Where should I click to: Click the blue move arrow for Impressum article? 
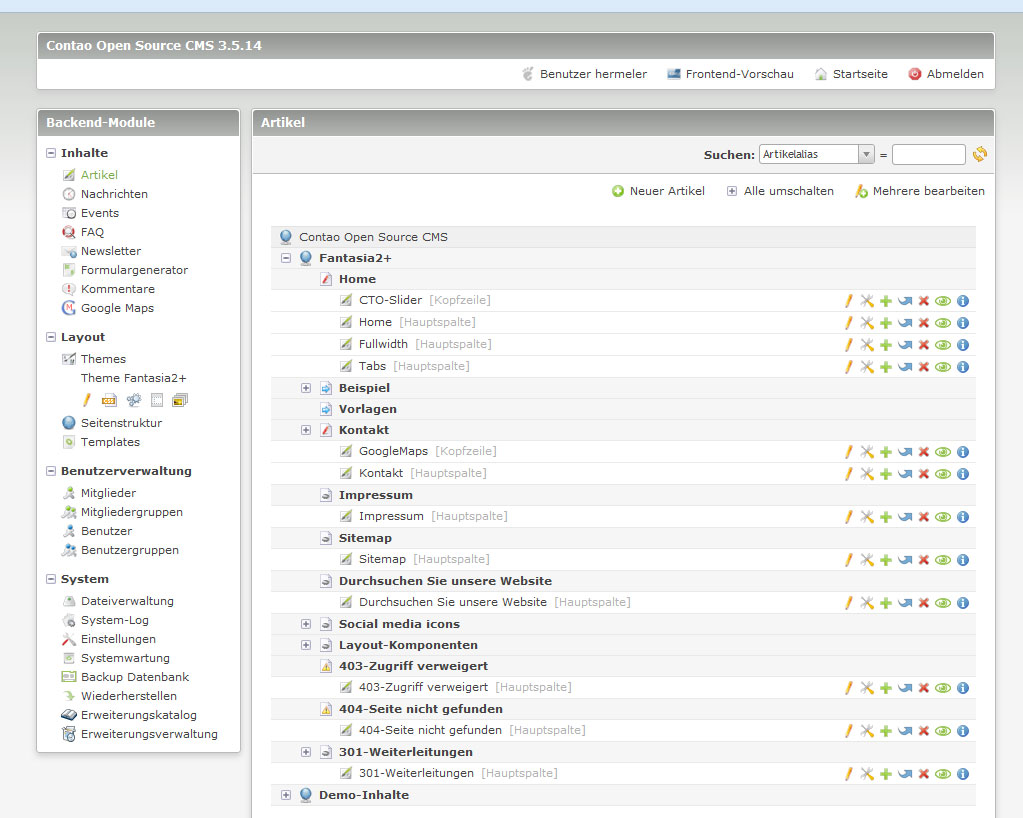[x=905, y=517]
